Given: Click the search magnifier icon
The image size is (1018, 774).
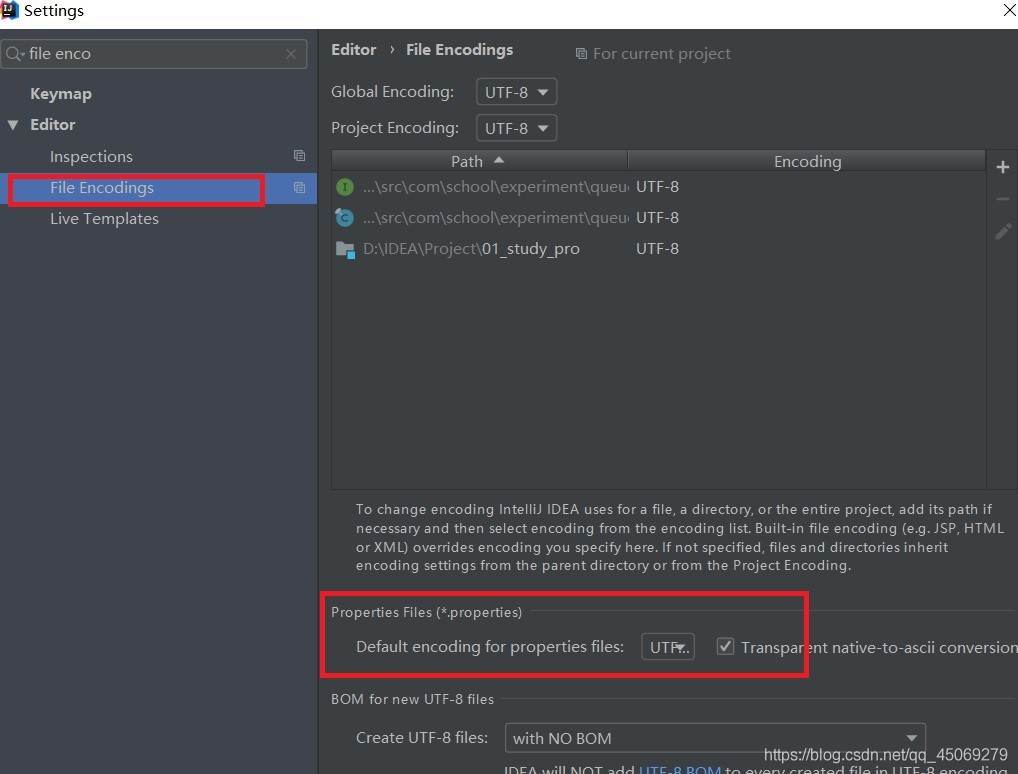Looking at the screenshot, I should click(x=14, y=54).
